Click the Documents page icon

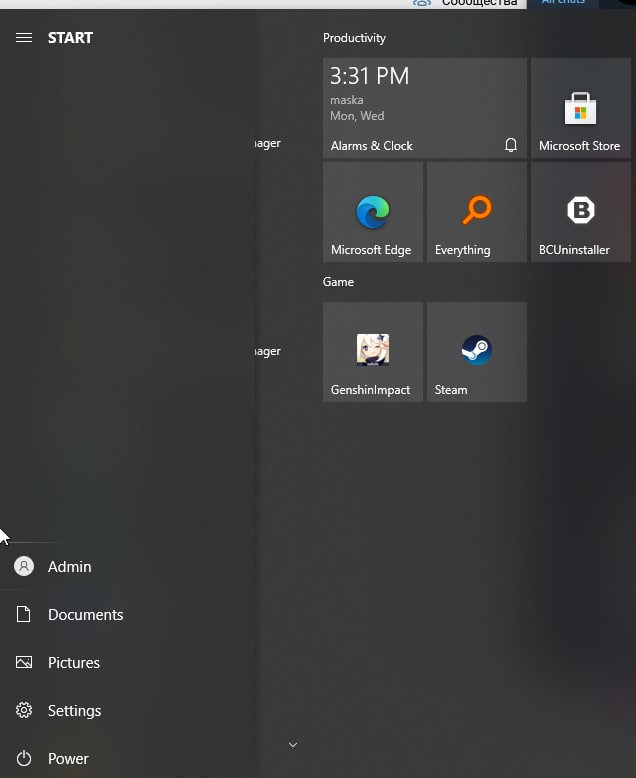[x=24, y=614]
